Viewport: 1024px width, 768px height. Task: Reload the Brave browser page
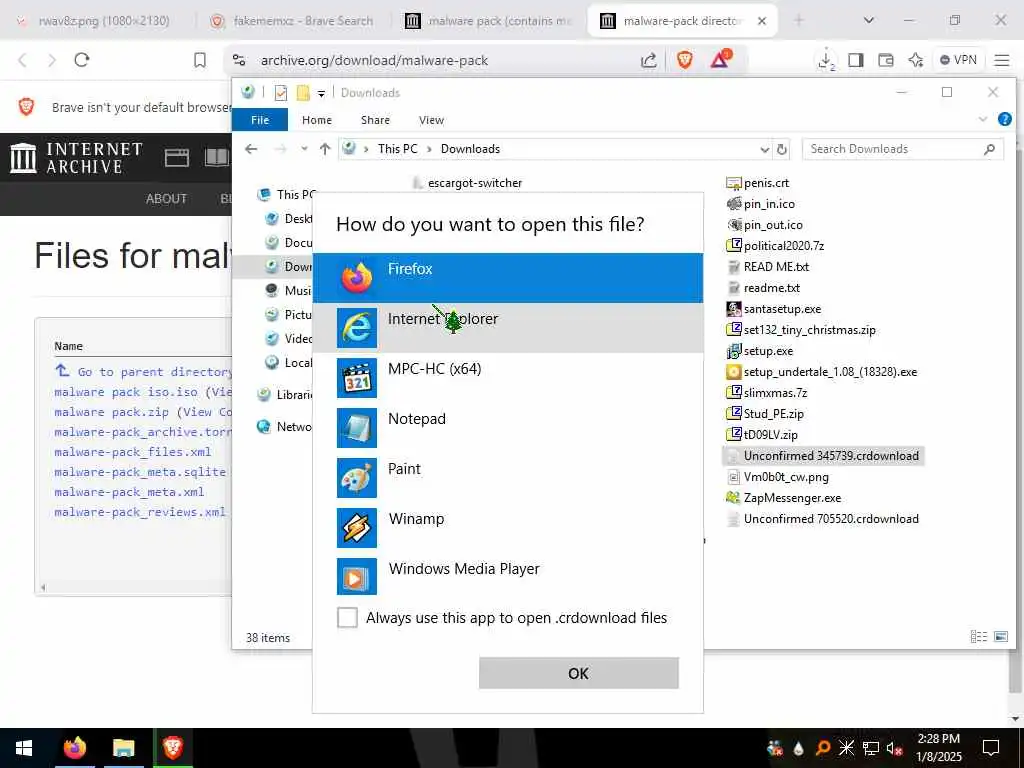(82, 60)
